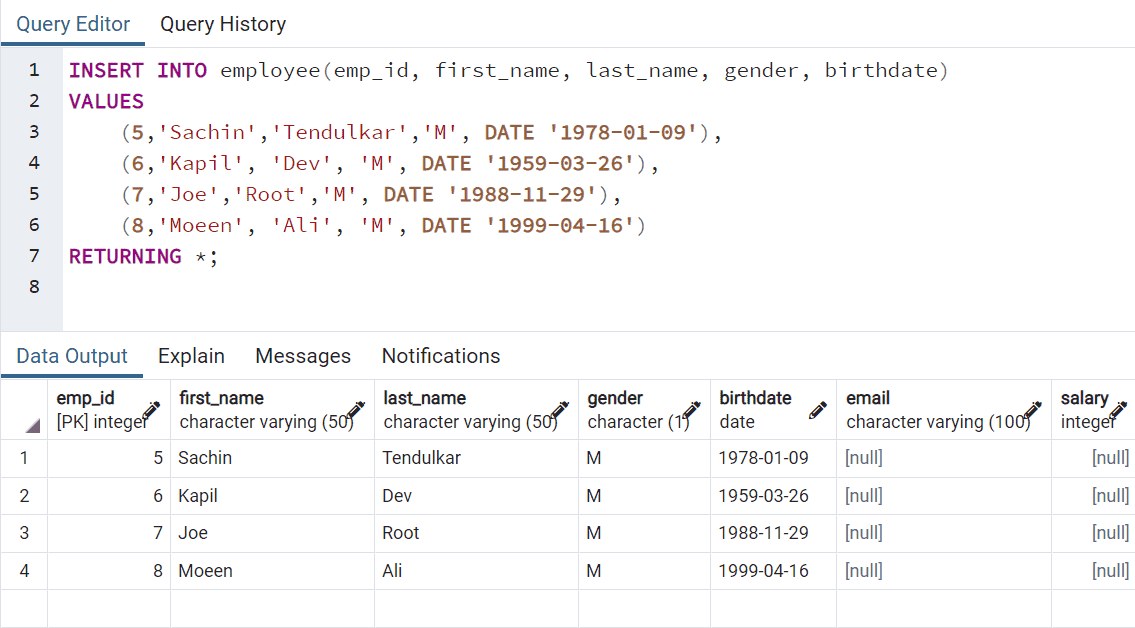
Task: Switch to the Query History tab
Action: [222, 24]
